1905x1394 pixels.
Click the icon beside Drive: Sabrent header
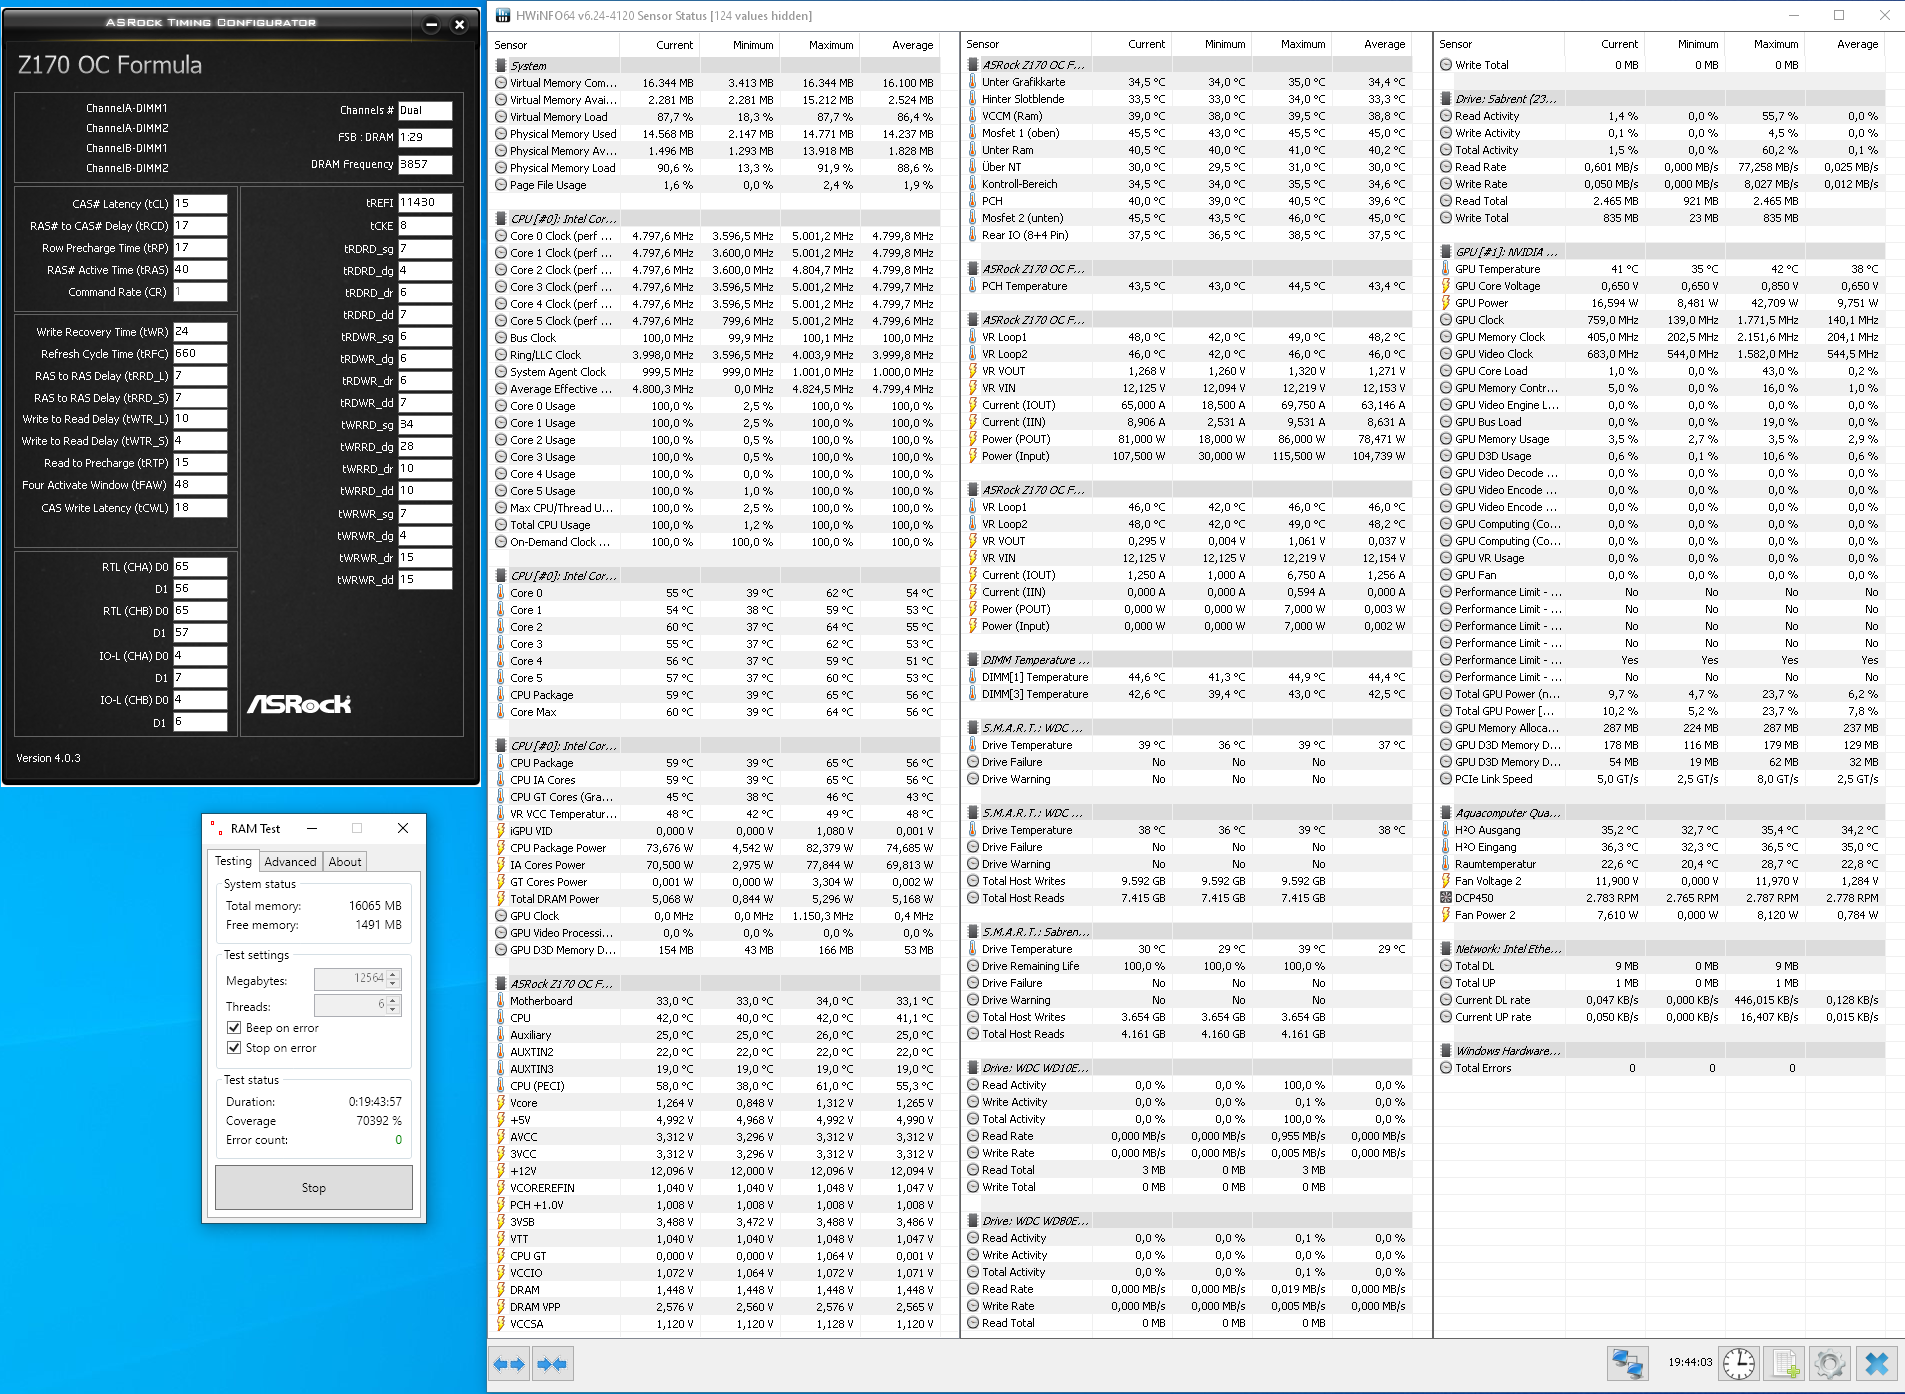click(1446, 99)
